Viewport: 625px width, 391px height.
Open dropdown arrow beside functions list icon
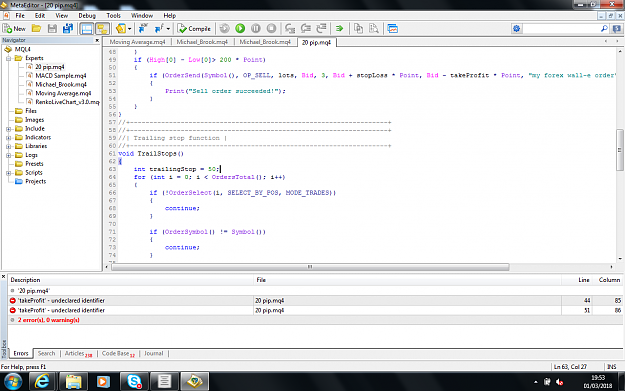click(x=168, y=29)
